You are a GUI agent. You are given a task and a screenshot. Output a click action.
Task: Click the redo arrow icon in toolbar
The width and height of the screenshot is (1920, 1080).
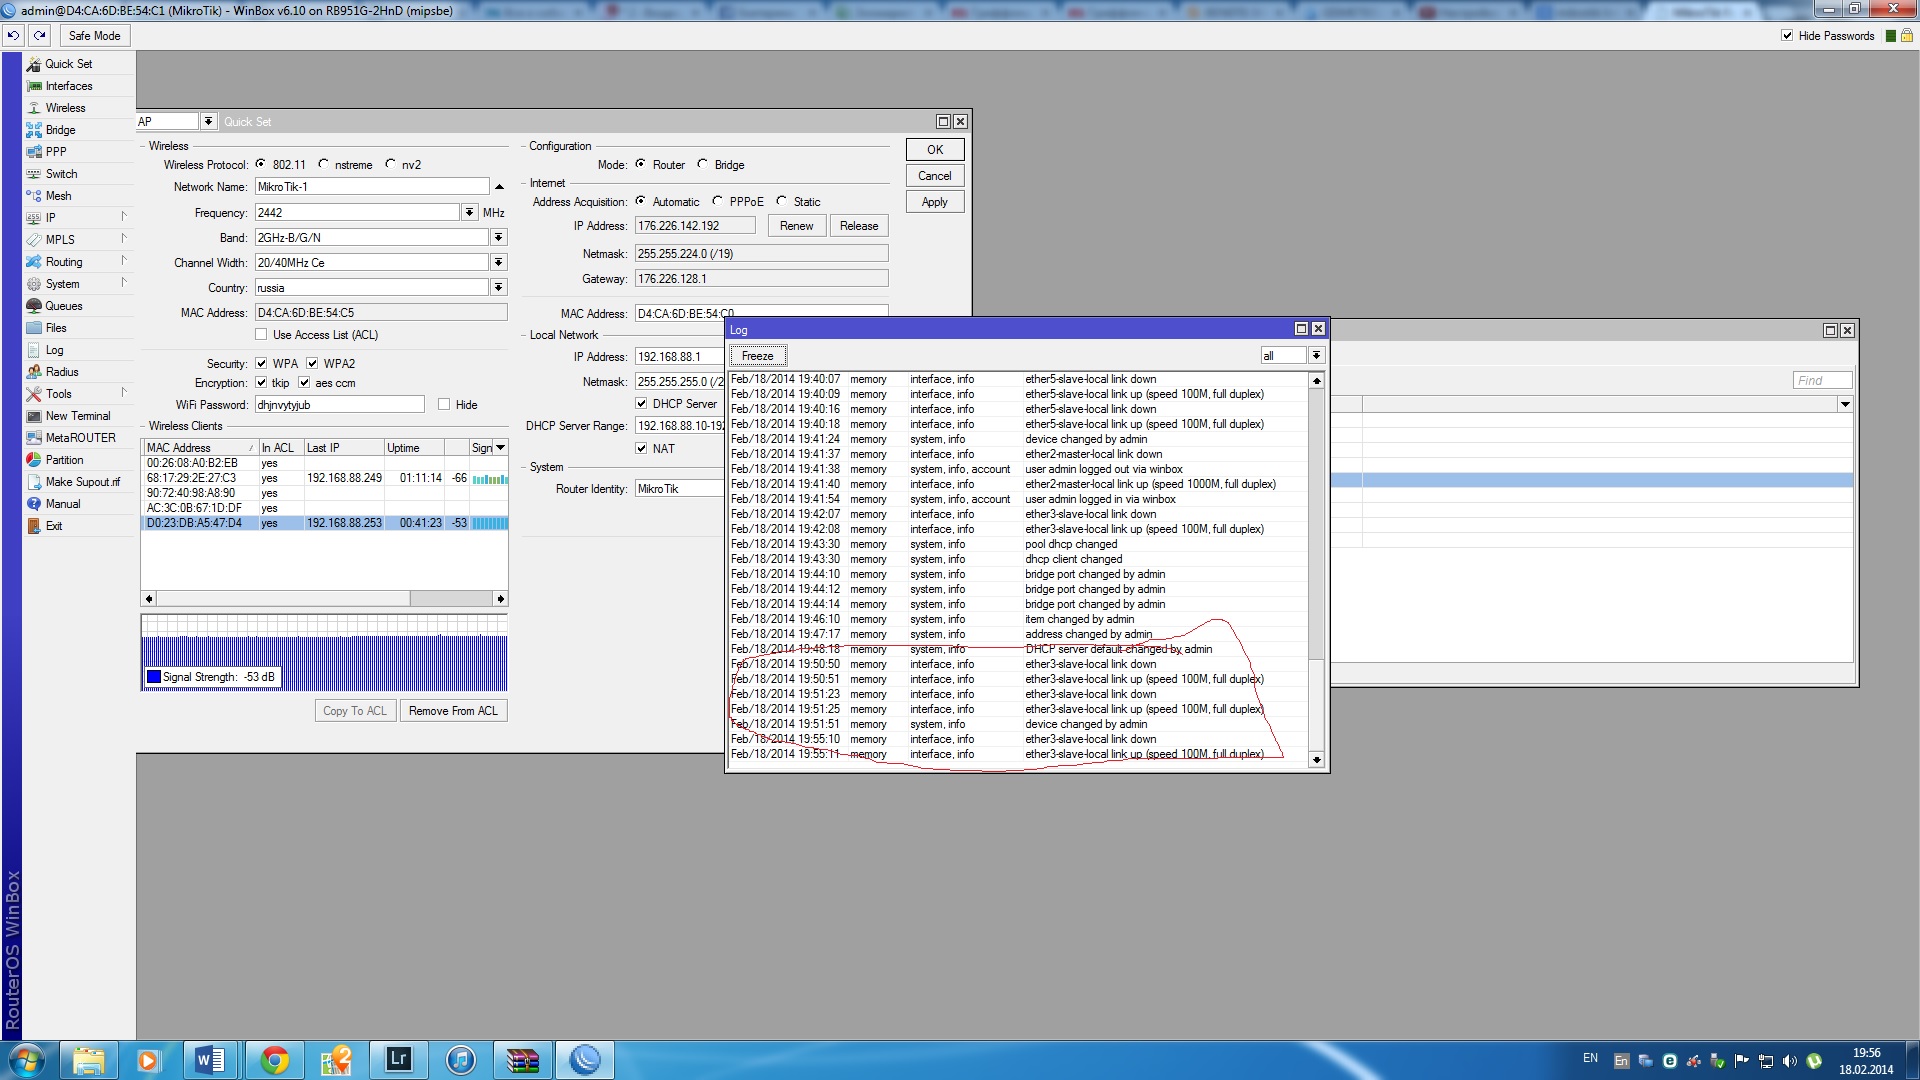pyautogui.click(x=40, y=36)
